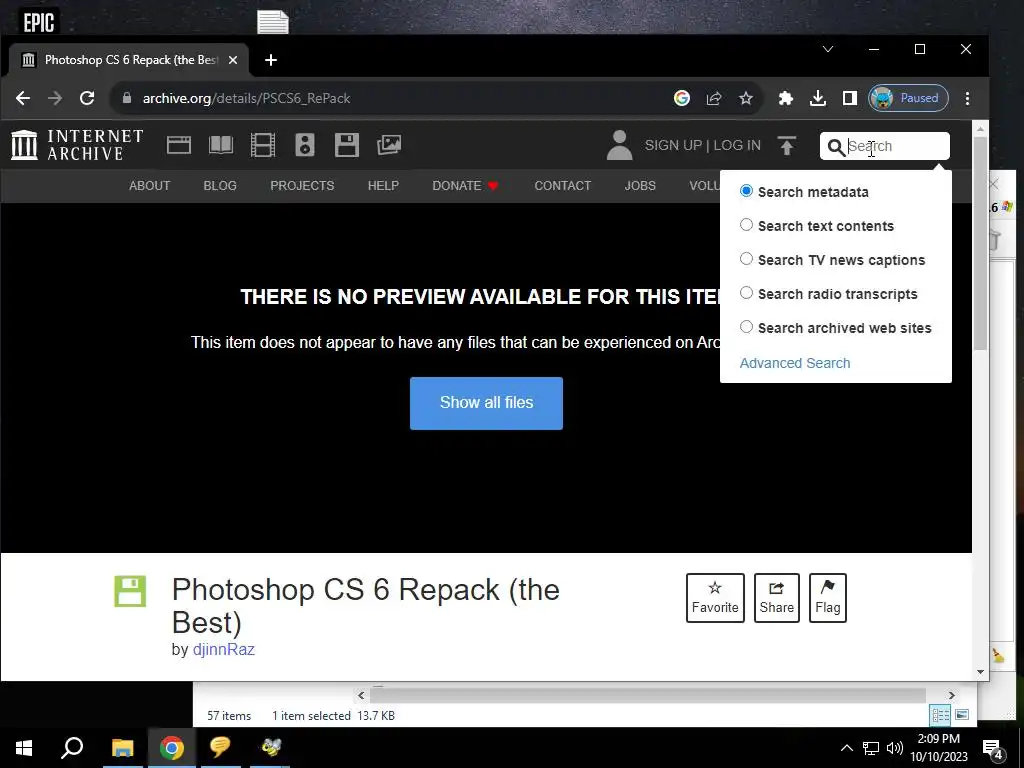1024x768 pixels.
Task: Click the Flag button
Action: (827, 598)
